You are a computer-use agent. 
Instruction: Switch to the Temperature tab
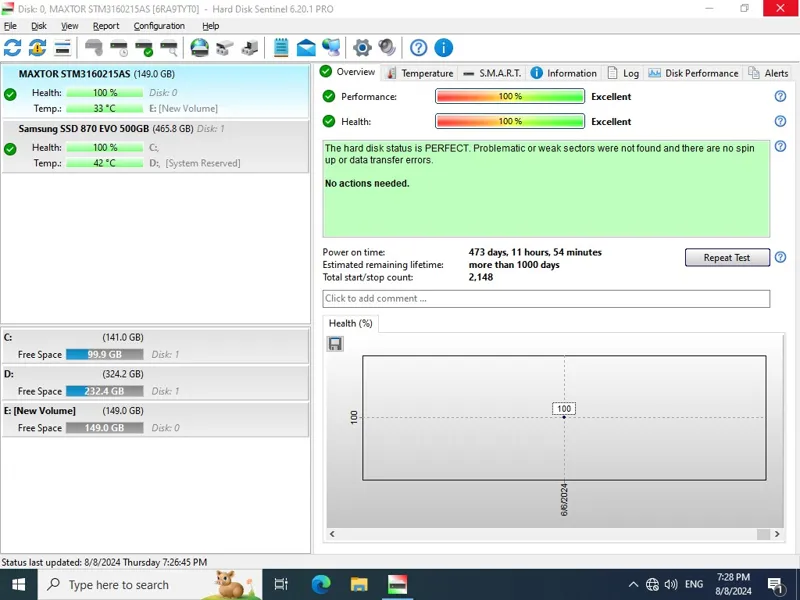coord(420,73)
